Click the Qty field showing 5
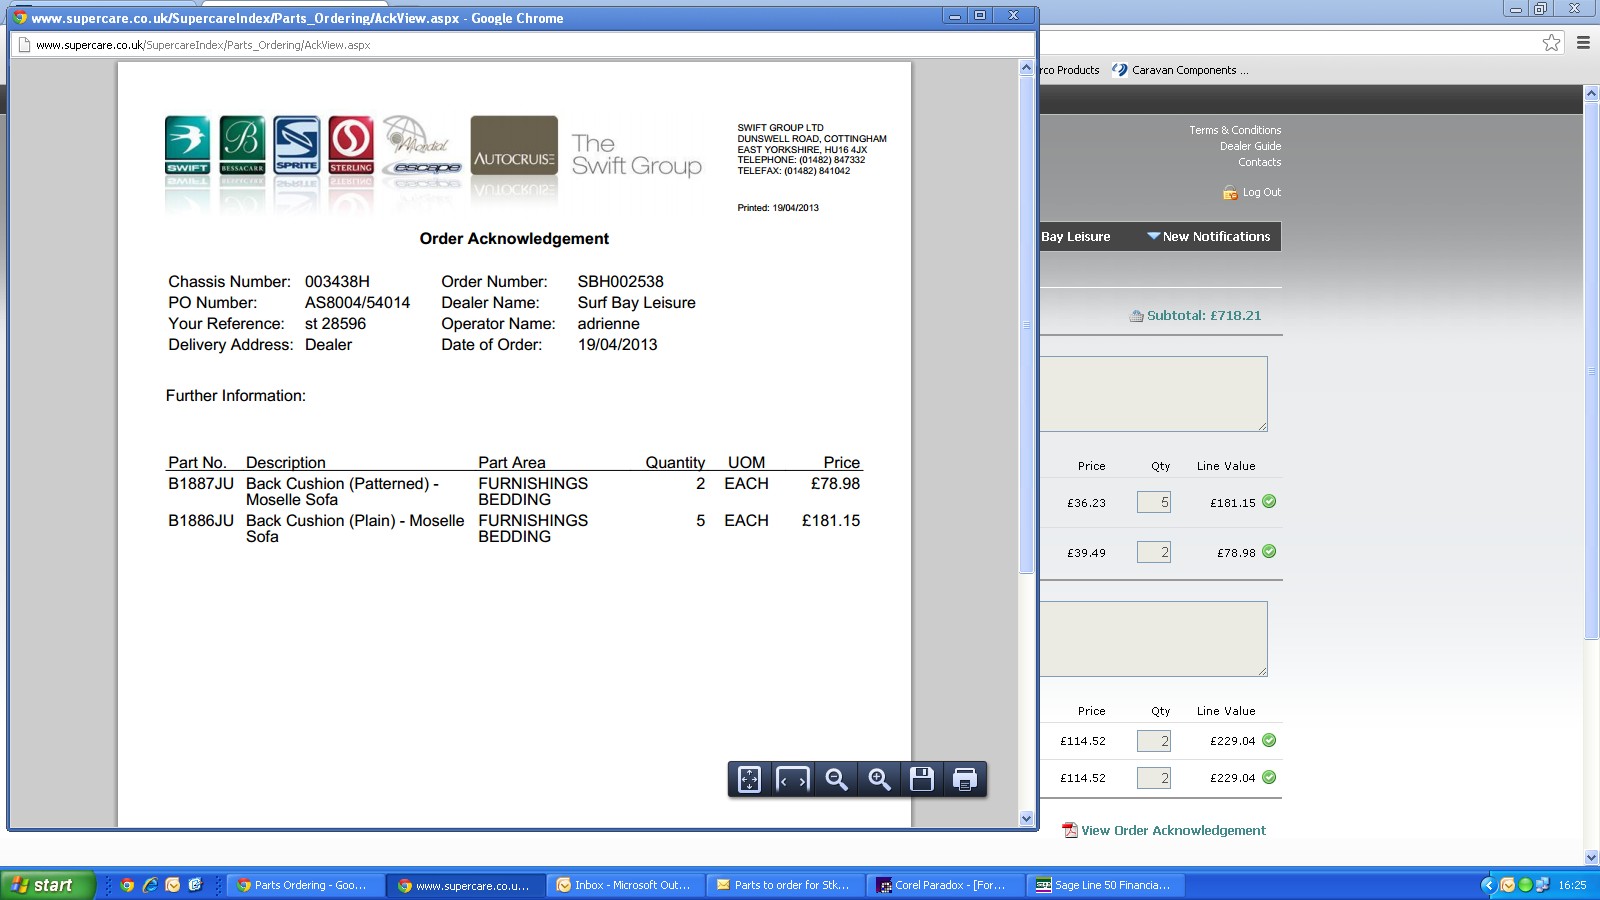 (x=1154, y=502)
